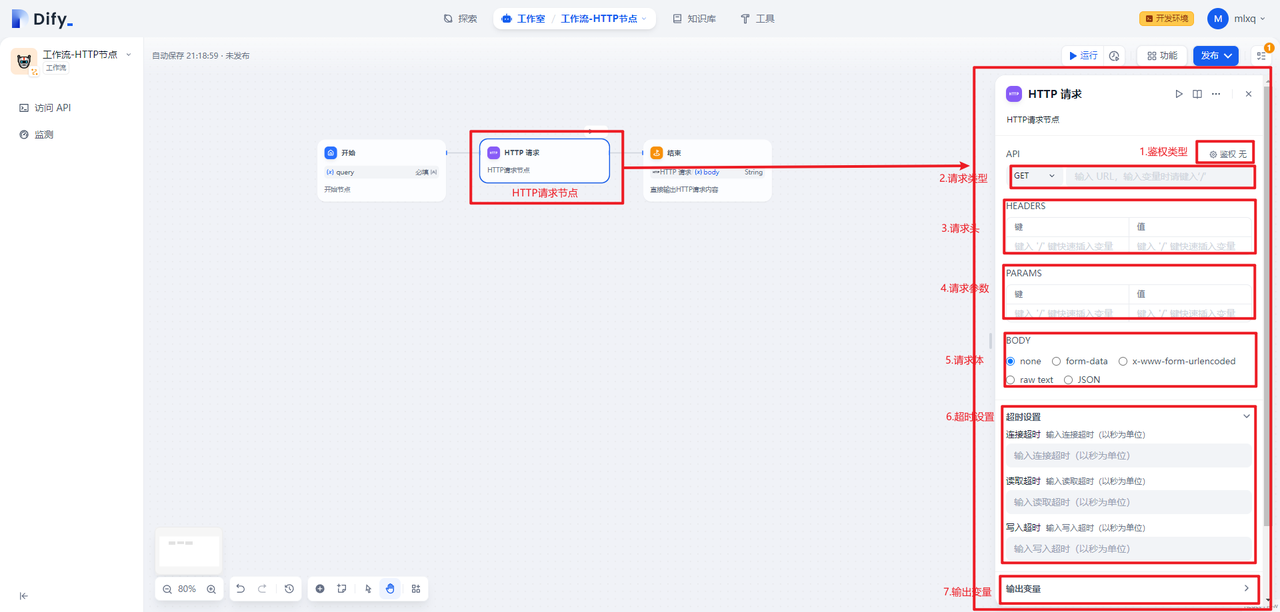Click the node organize icon in canvas toolbar
The height and width of the screenshot is (612, 1280).
tap(416, 589)
